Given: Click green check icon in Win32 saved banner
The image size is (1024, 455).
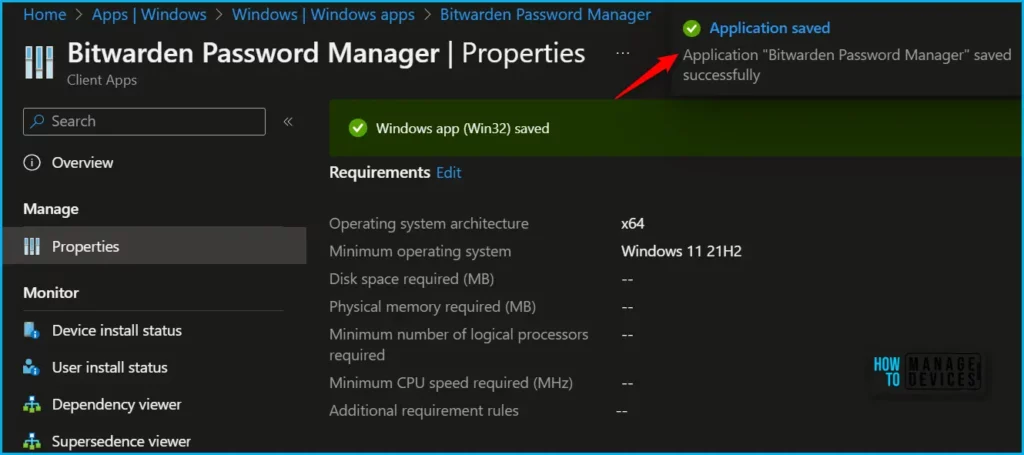Looking at the screenshot, I should point(358,128).
